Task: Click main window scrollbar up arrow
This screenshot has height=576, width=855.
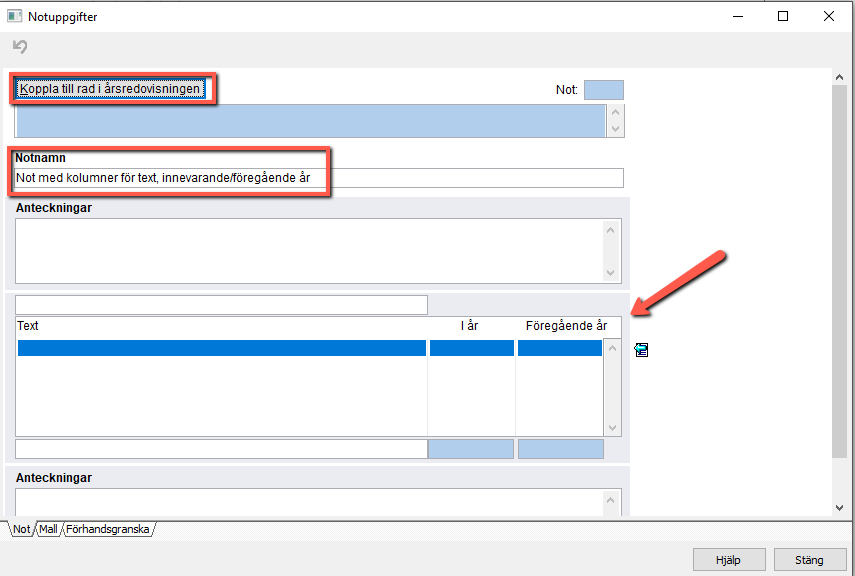Action: (840, 78)
